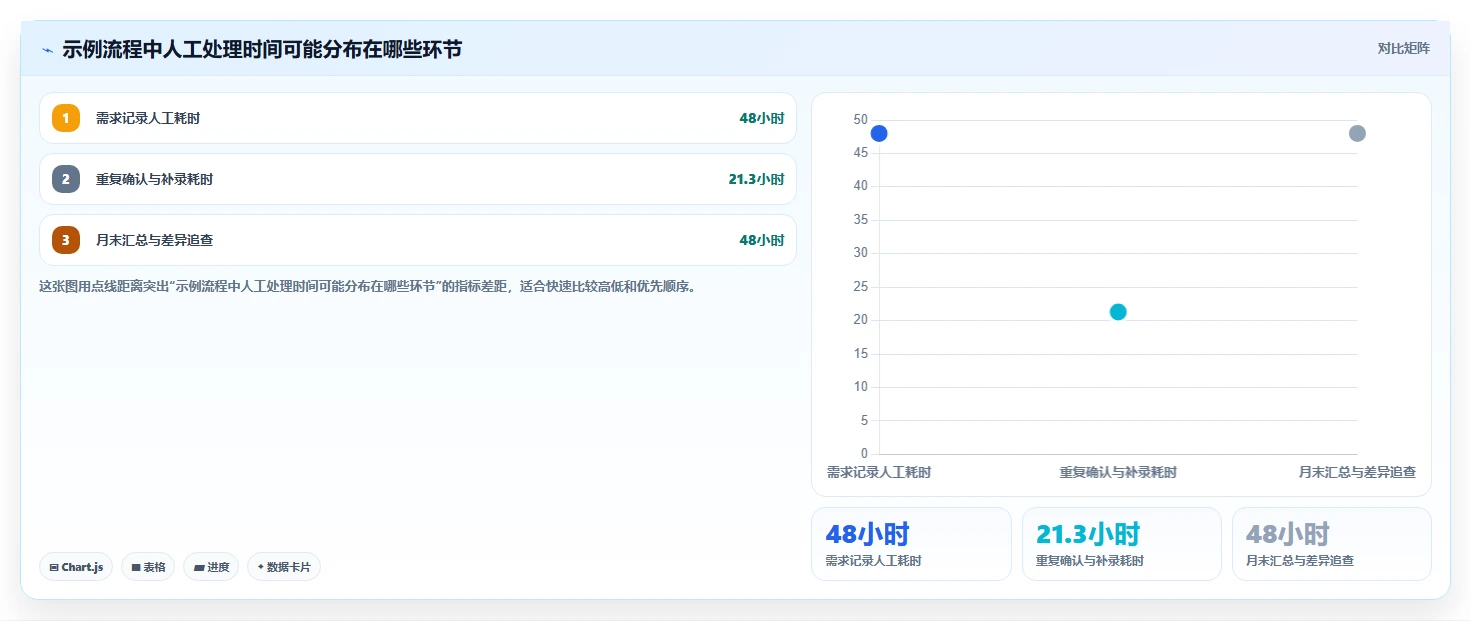Click the 数据卡片 tag

pyautogui.click(x=284, y=567)
